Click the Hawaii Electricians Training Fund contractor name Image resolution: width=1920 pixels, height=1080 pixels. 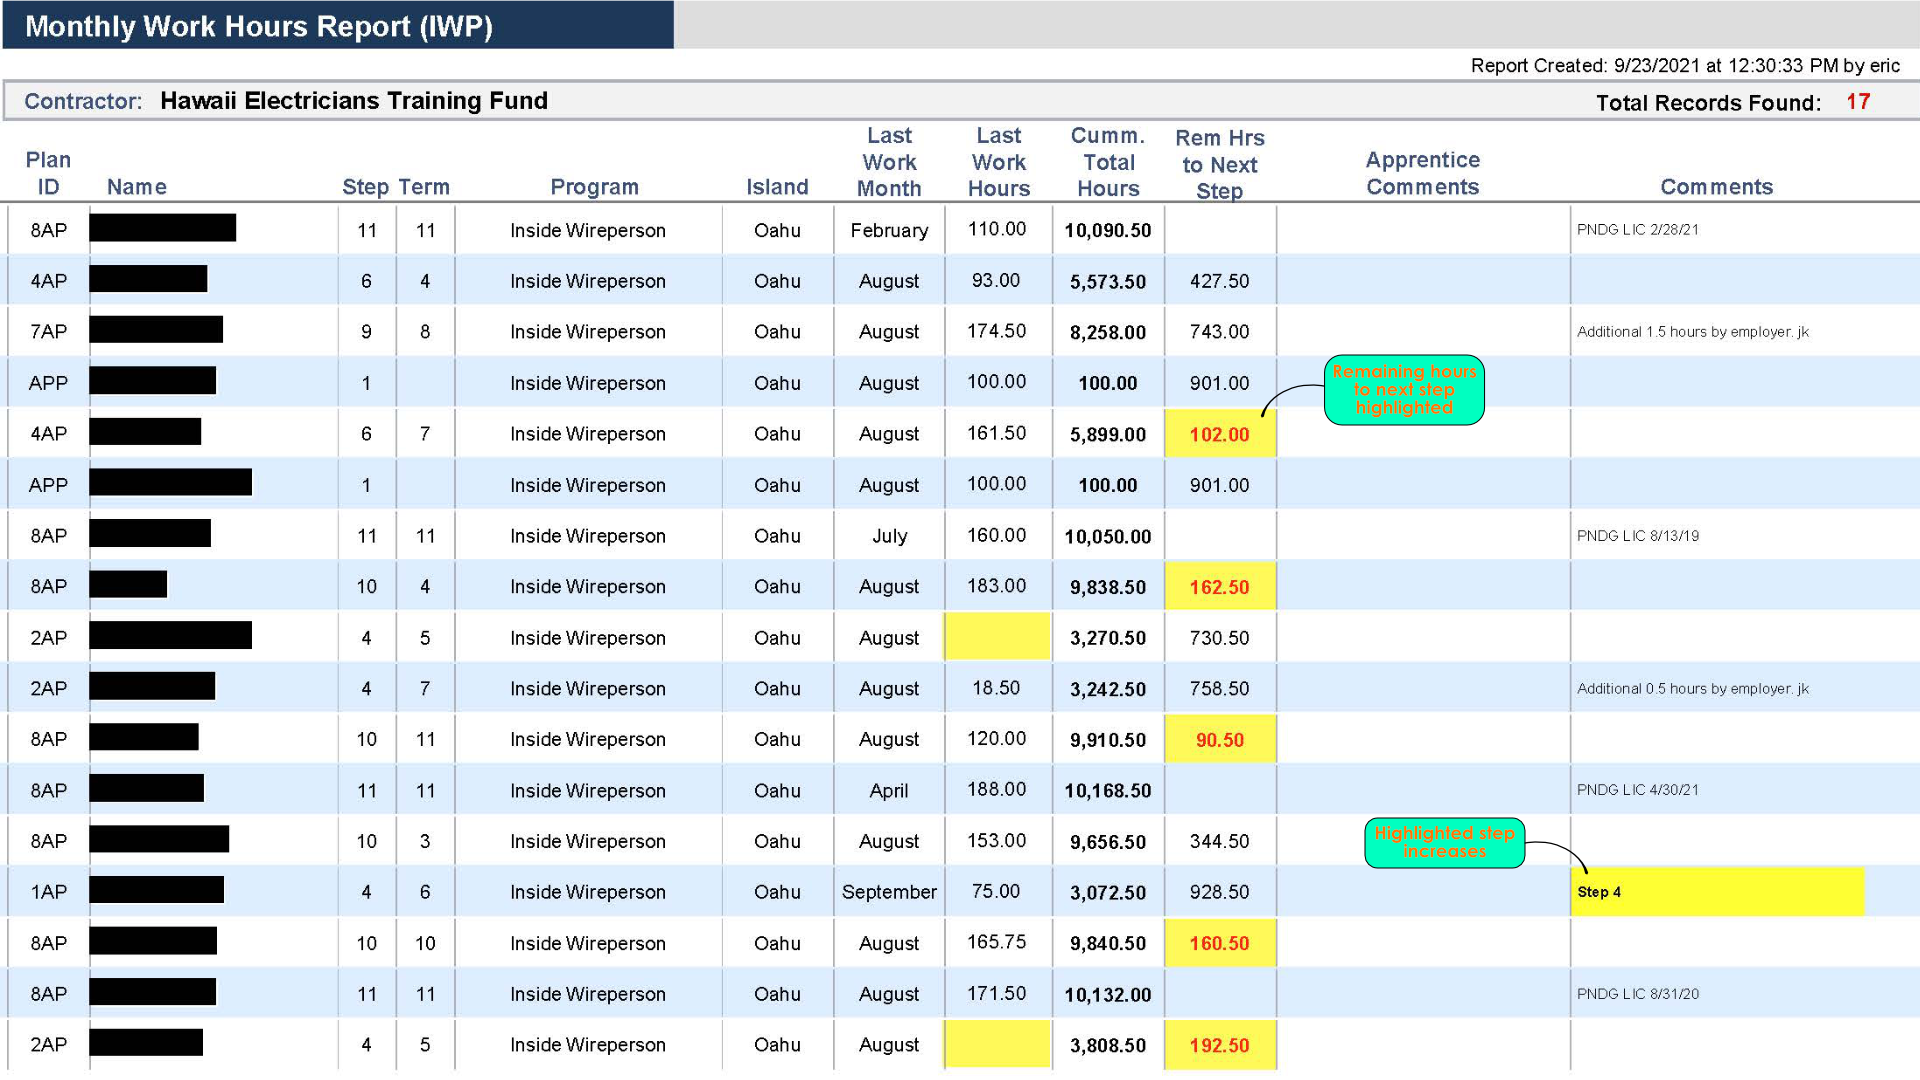pyautogui.click(x=354, y=101)
